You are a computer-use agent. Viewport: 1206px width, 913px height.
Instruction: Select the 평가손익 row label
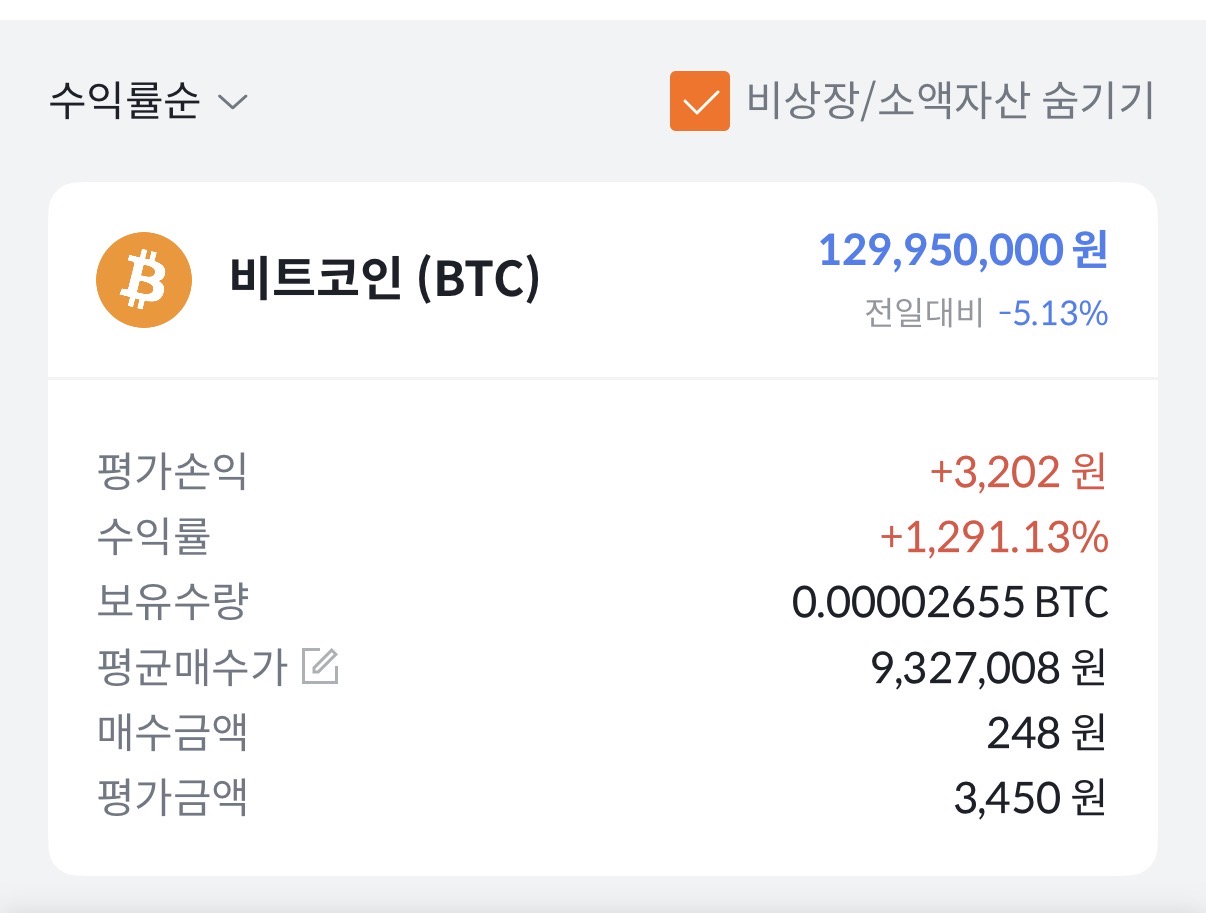click(x=172, y=472)
